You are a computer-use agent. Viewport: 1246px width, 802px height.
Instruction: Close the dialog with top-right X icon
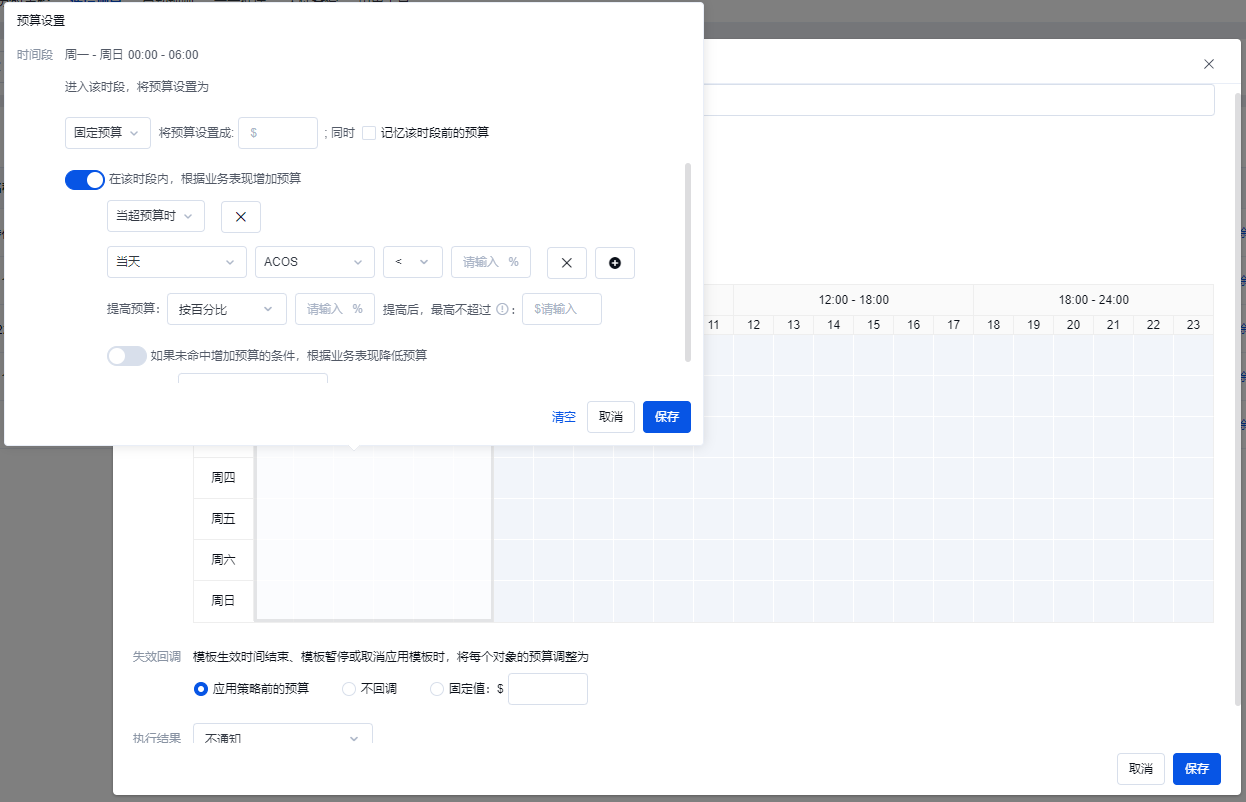pos(1208,64)
